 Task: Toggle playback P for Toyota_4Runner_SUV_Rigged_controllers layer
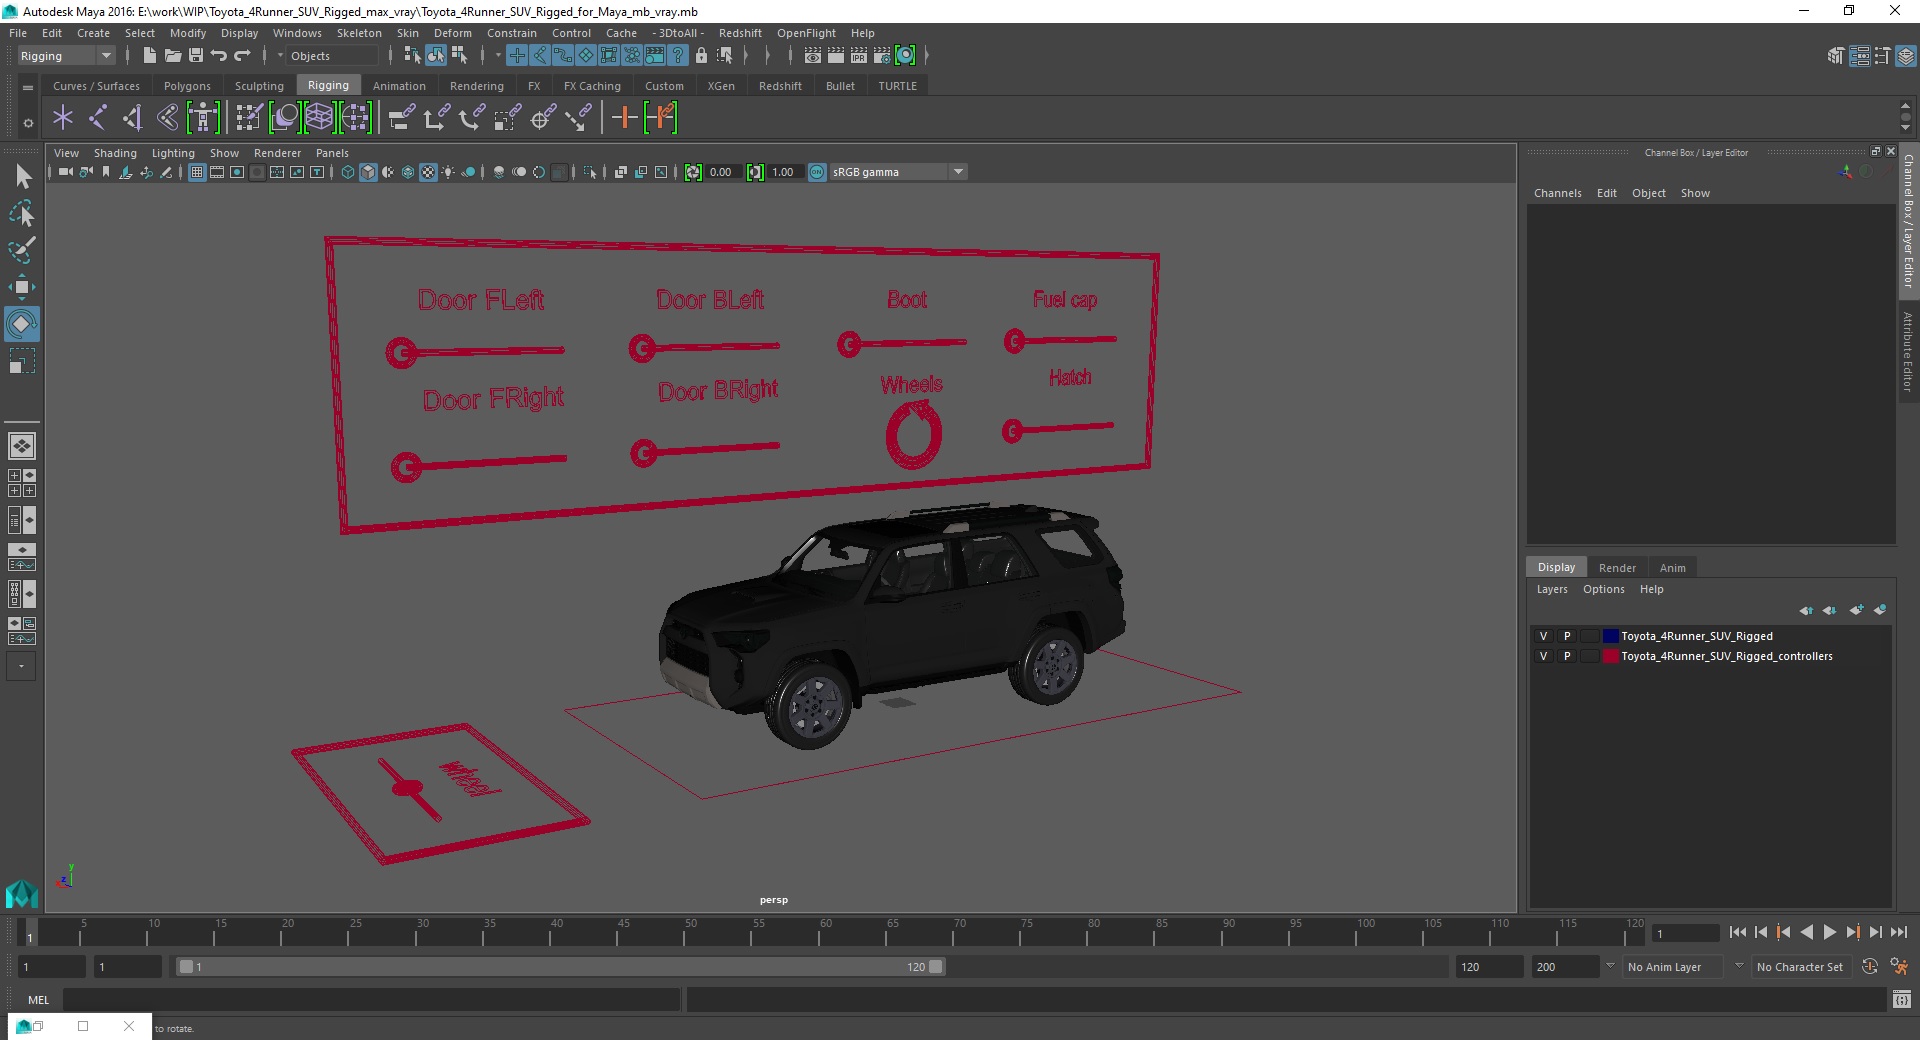tap(1567, 656)
